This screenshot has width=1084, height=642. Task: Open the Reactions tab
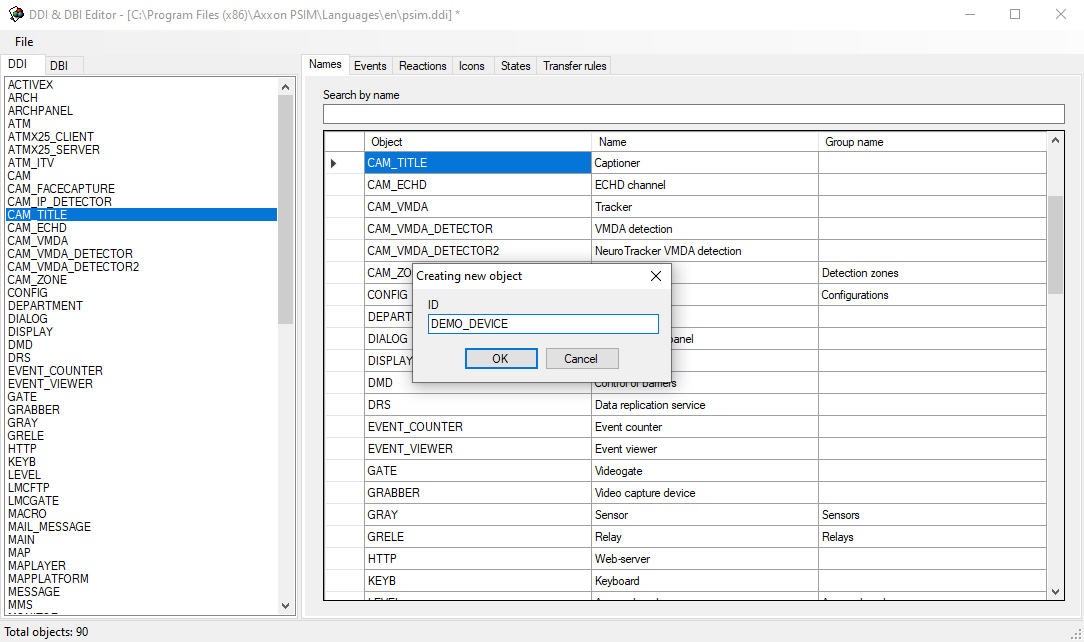point(422,66)
